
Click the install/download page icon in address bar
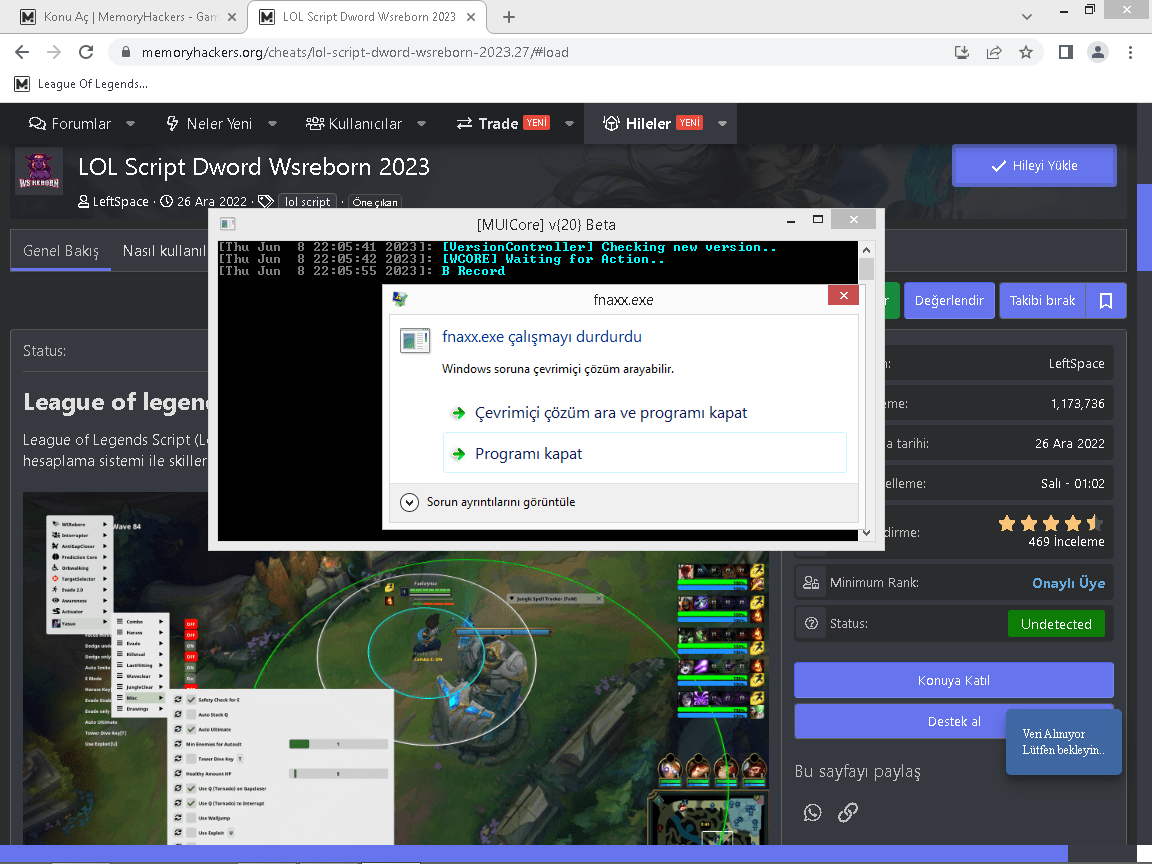pyautogui.click(x=962, y=52)
